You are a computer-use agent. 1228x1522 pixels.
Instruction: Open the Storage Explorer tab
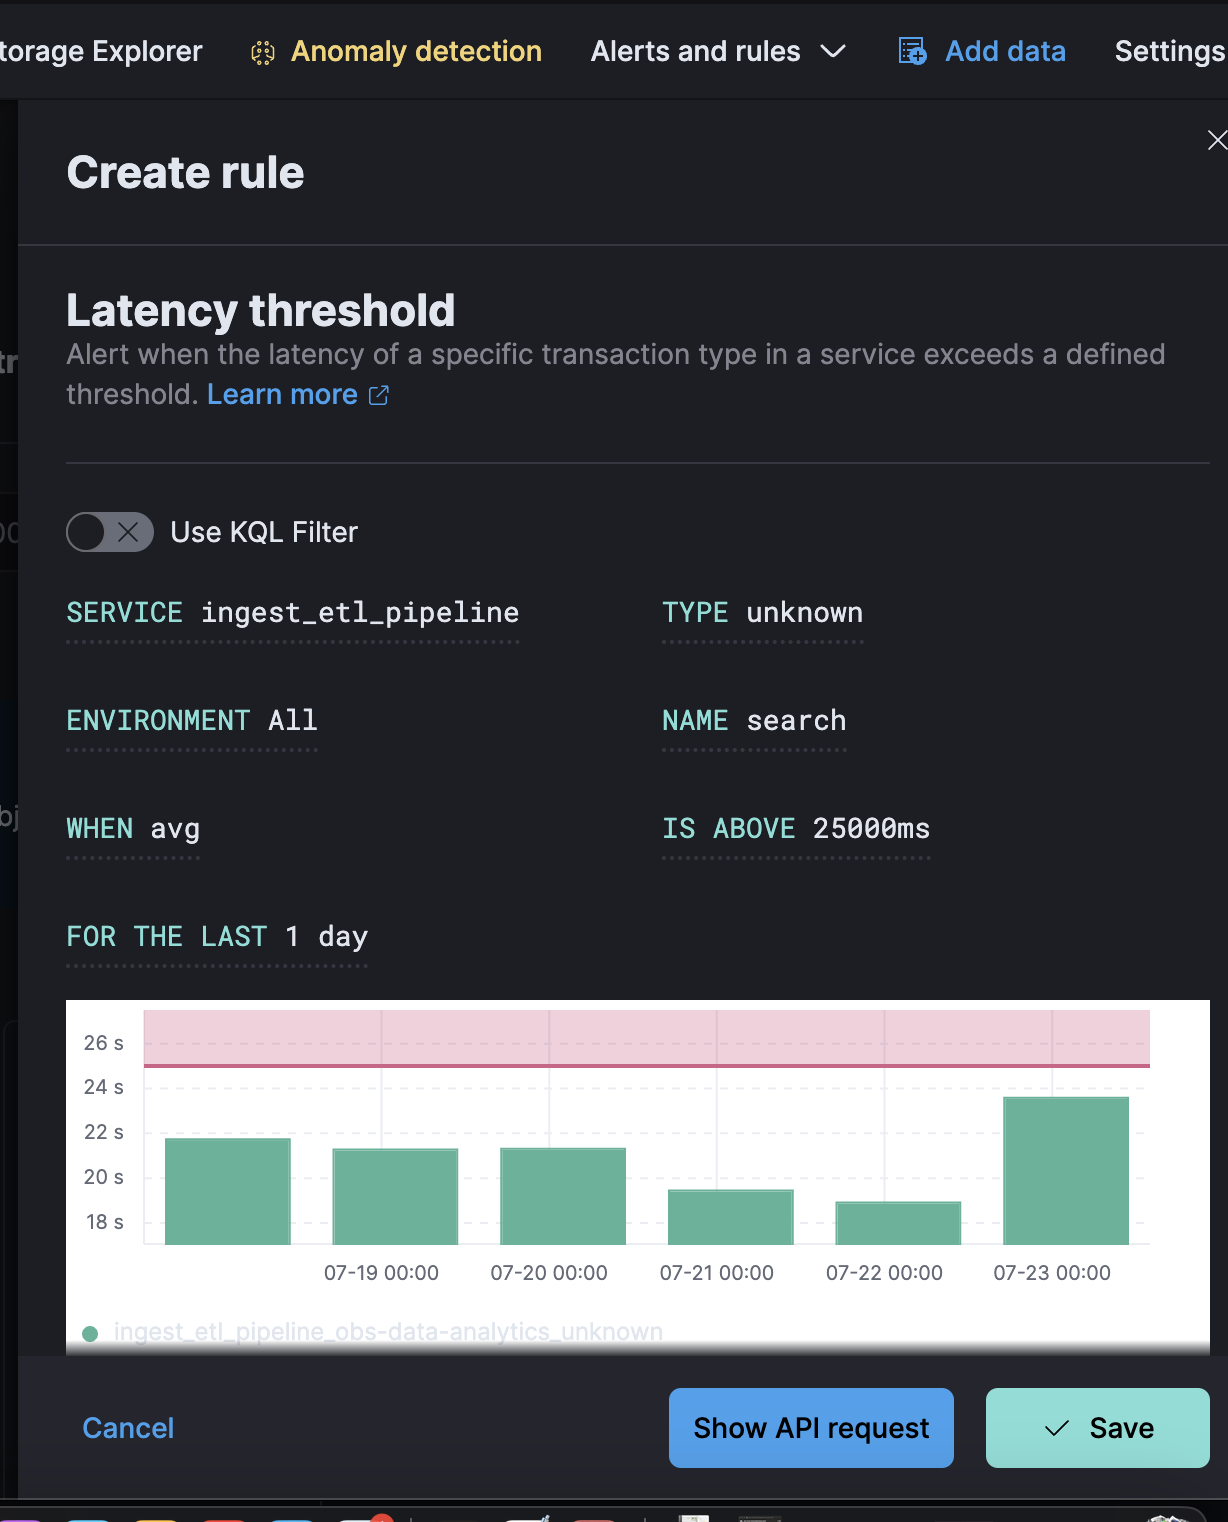tap(101, 51)
